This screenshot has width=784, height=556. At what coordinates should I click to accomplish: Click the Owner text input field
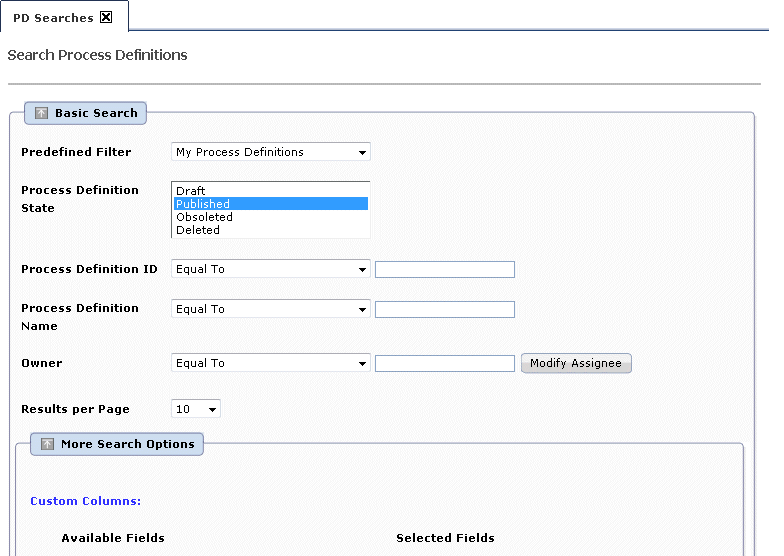pyautogui.click(x=444, y=363)
